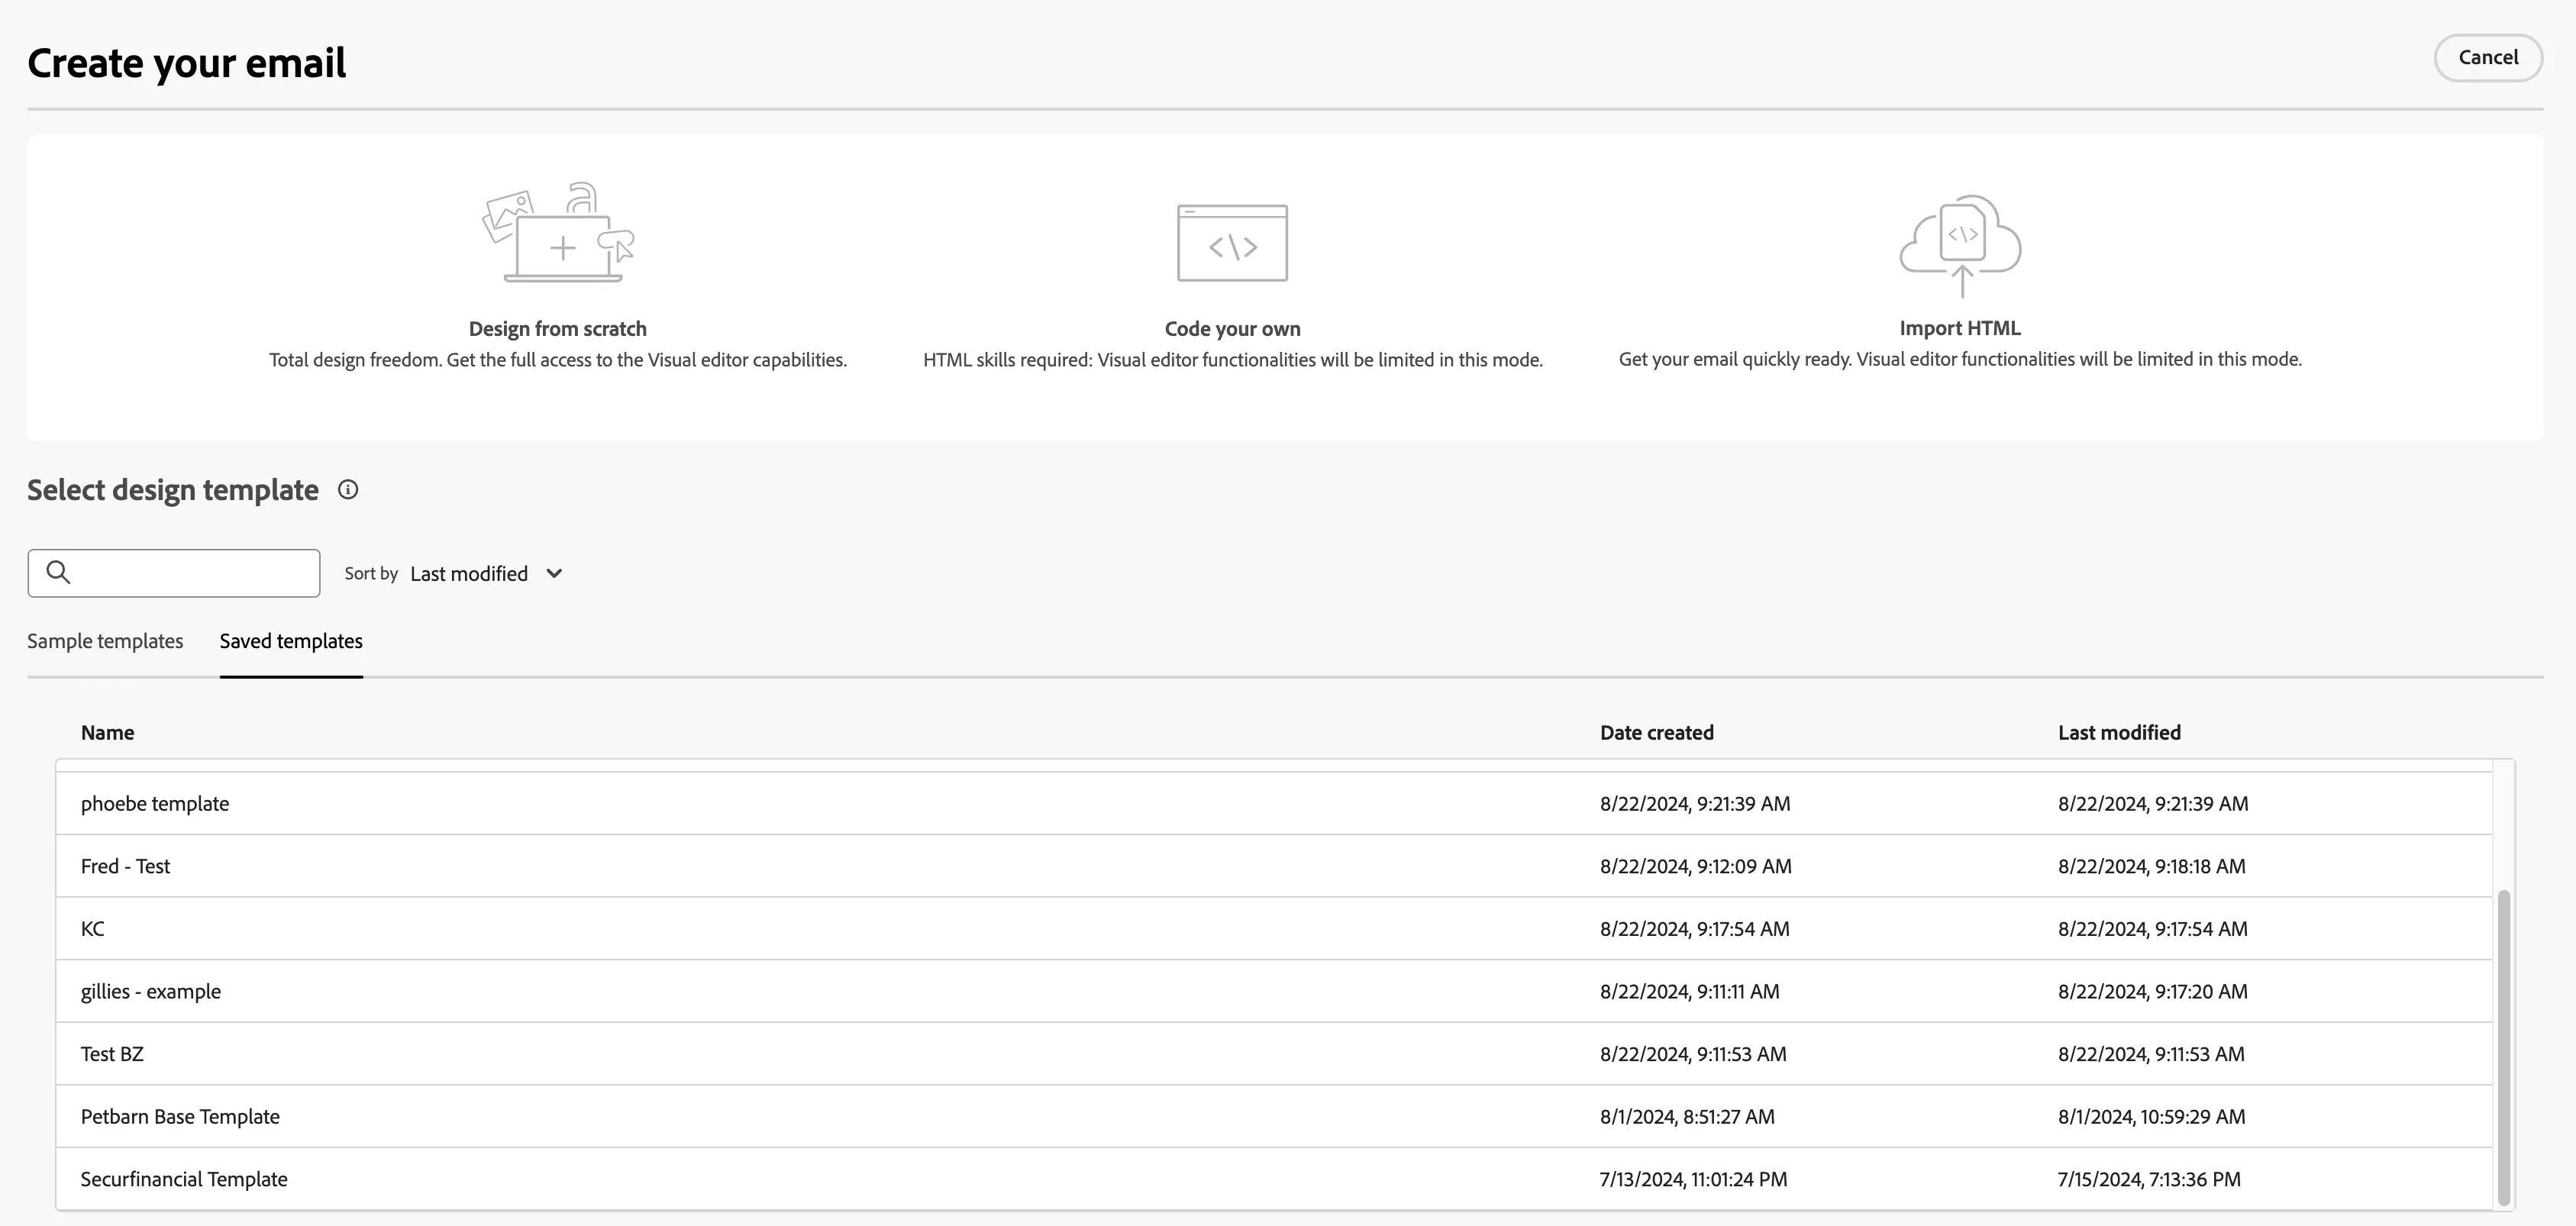This screenshot has height=1226, width=2576.
Task: Switch to the Sample templates tab
Action: point(105,641)
